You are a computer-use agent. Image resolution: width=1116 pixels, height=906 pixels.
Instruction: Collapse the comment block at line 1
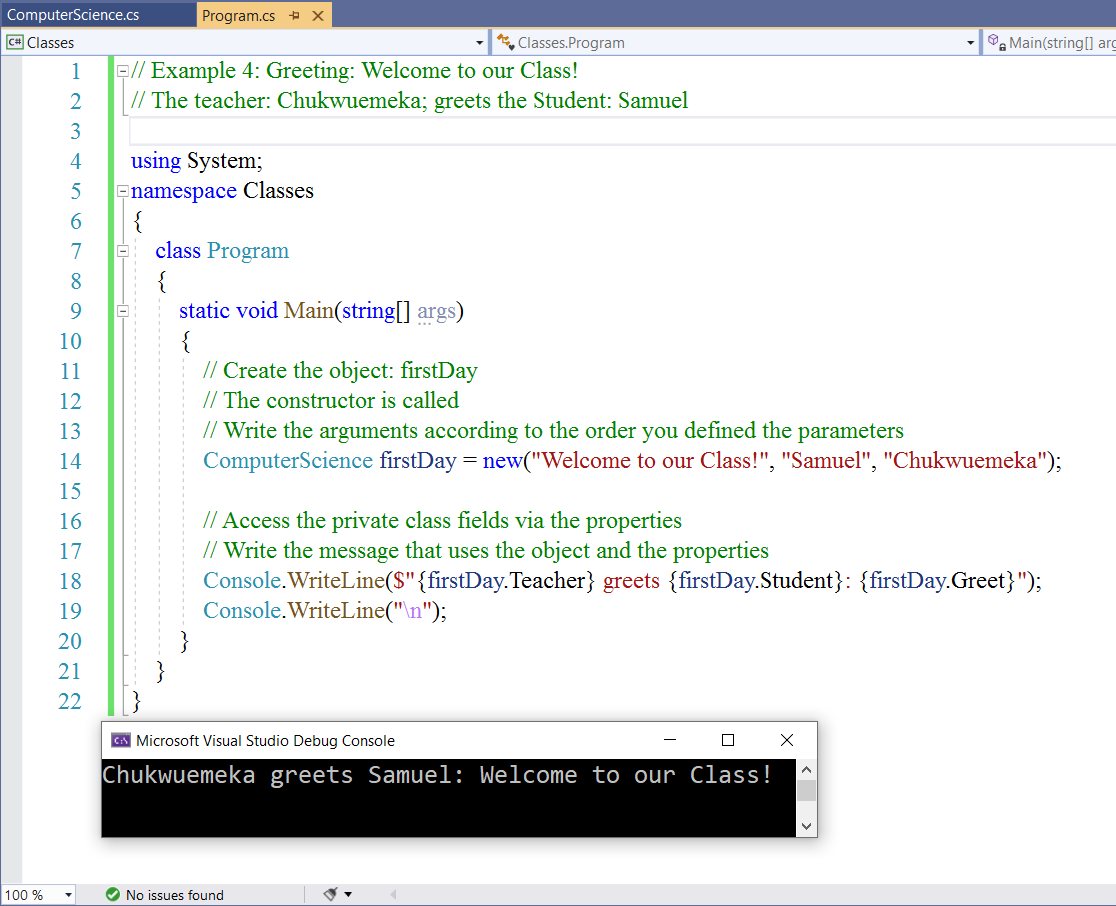(x=123, y=71)
